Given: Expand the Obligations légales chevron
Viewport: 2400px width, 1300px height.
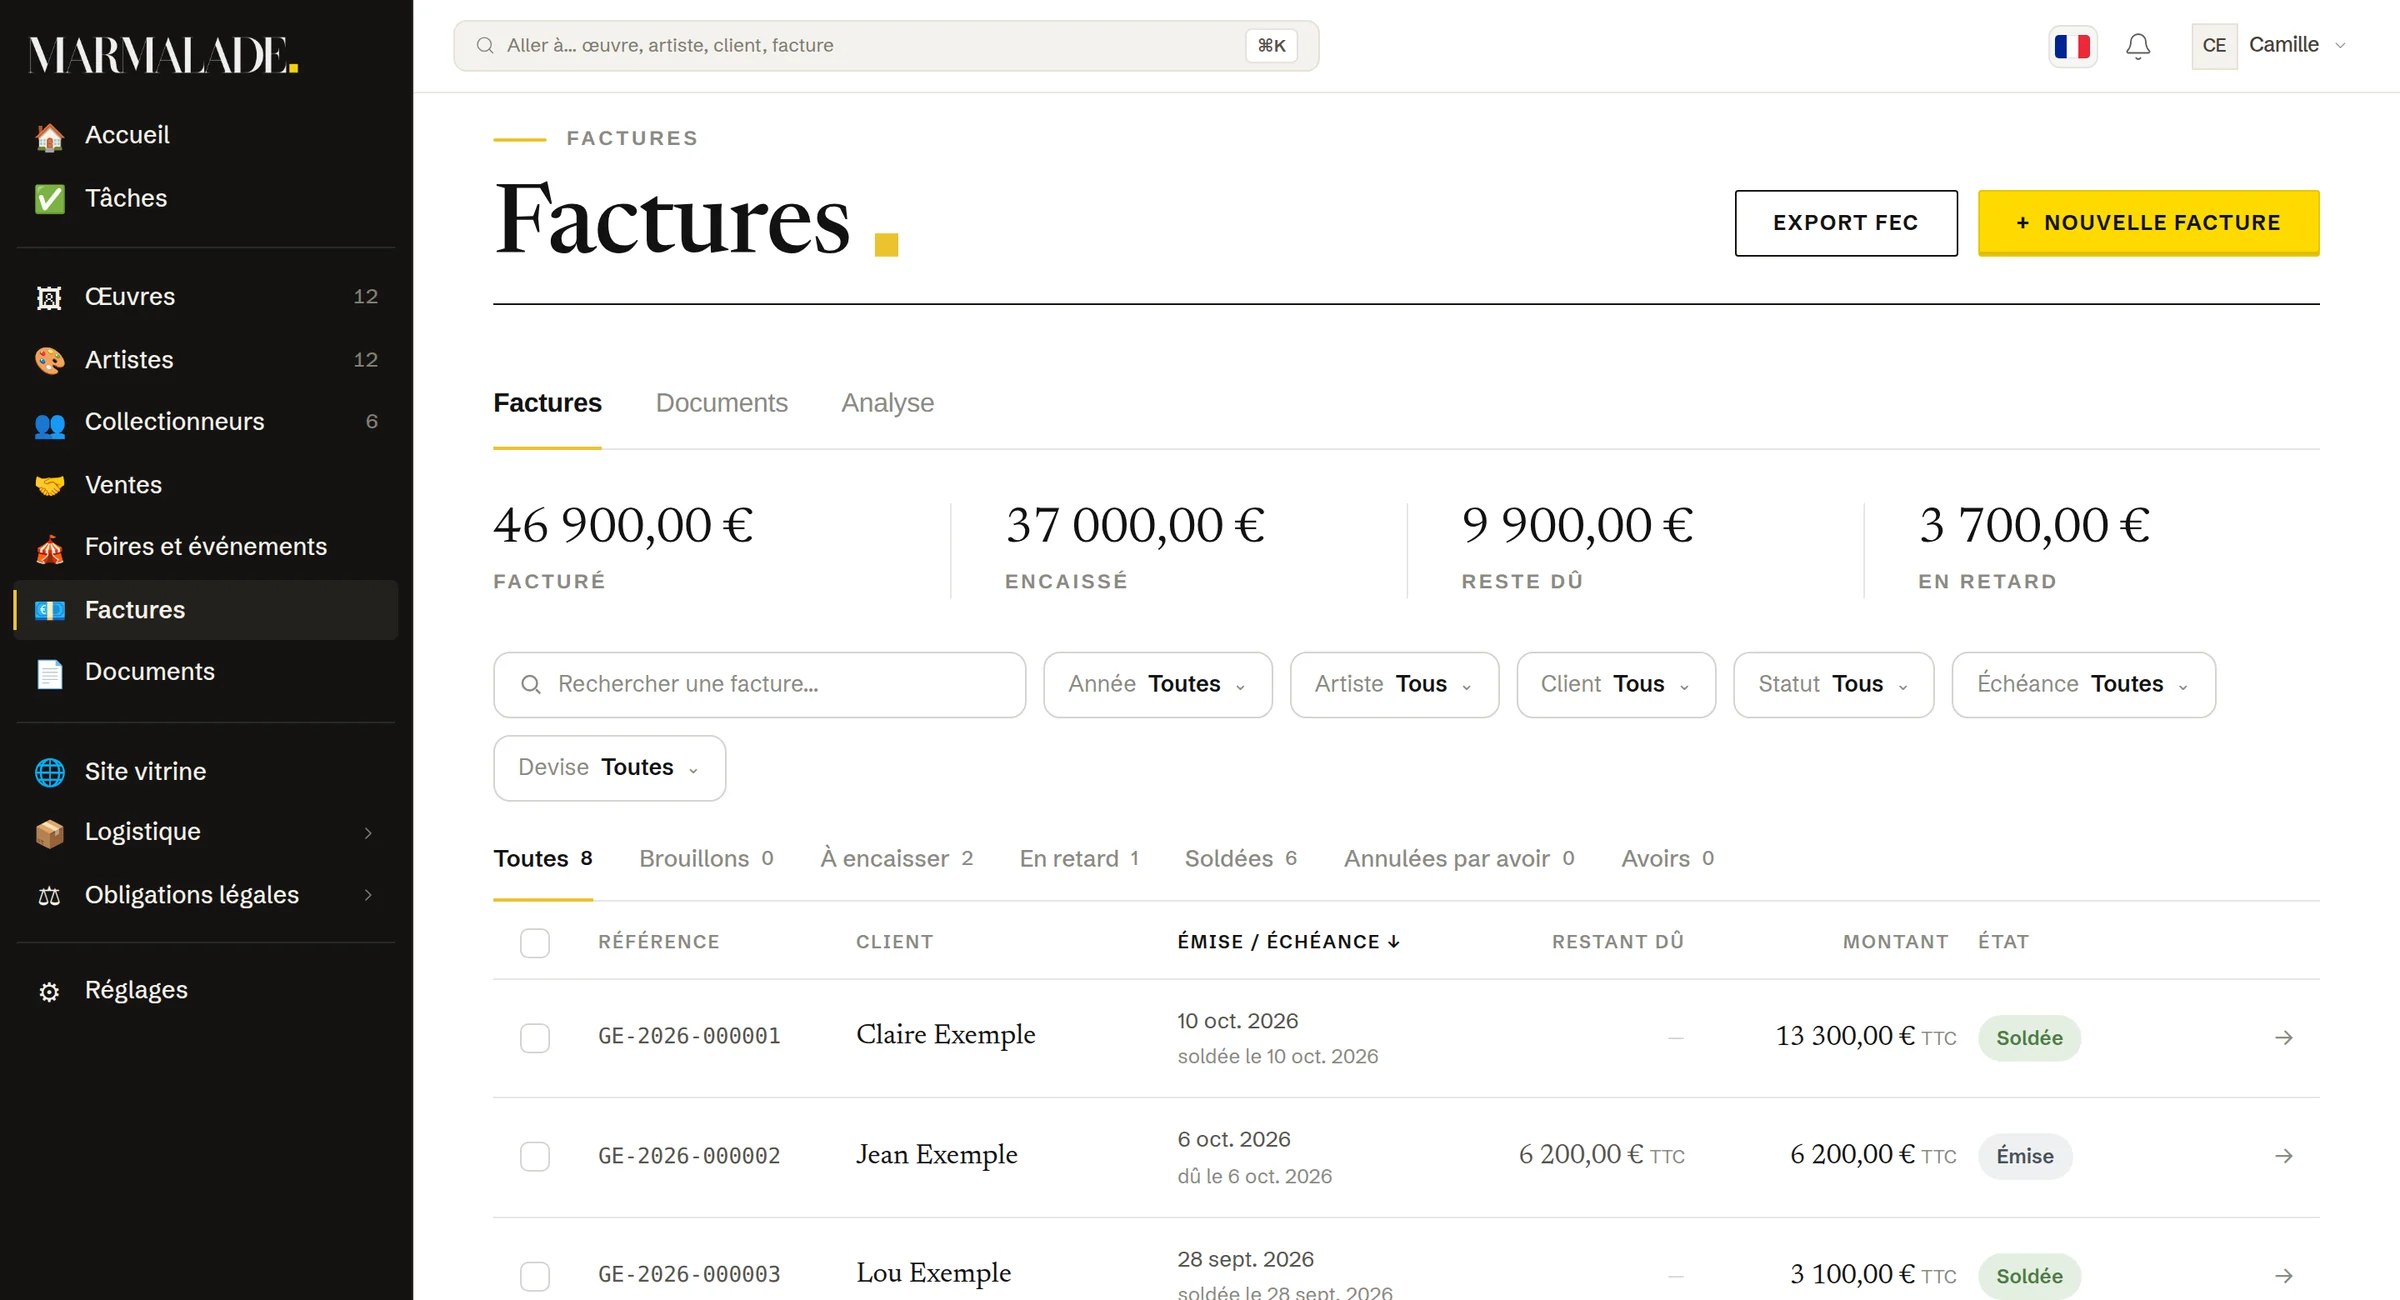Looking at the screenshot, I should tap(368, 895).
